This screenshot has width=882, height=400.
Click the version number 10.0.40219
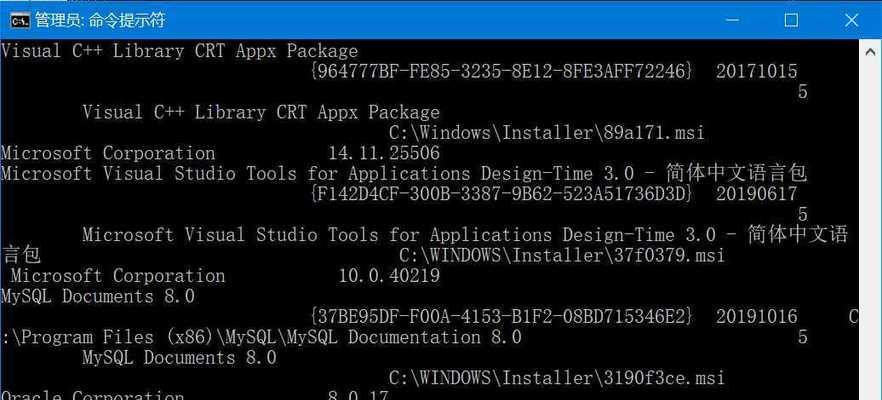tap(389, 276)
